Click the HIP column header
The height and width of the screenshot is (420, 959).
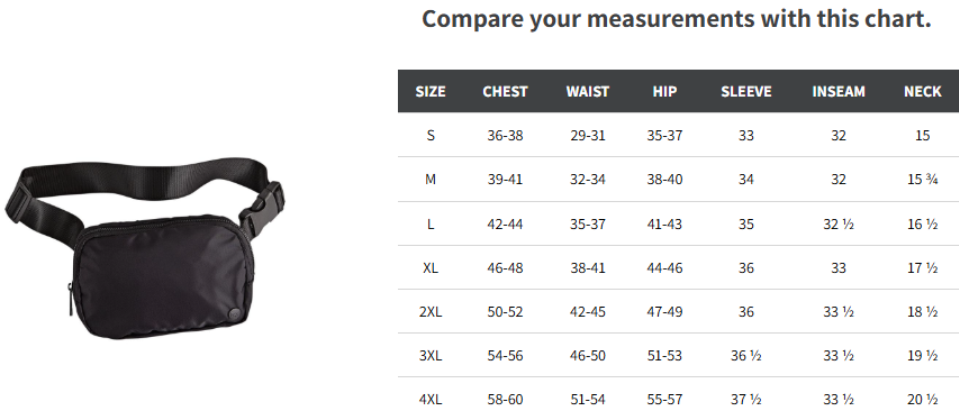[x=664, y=92]
